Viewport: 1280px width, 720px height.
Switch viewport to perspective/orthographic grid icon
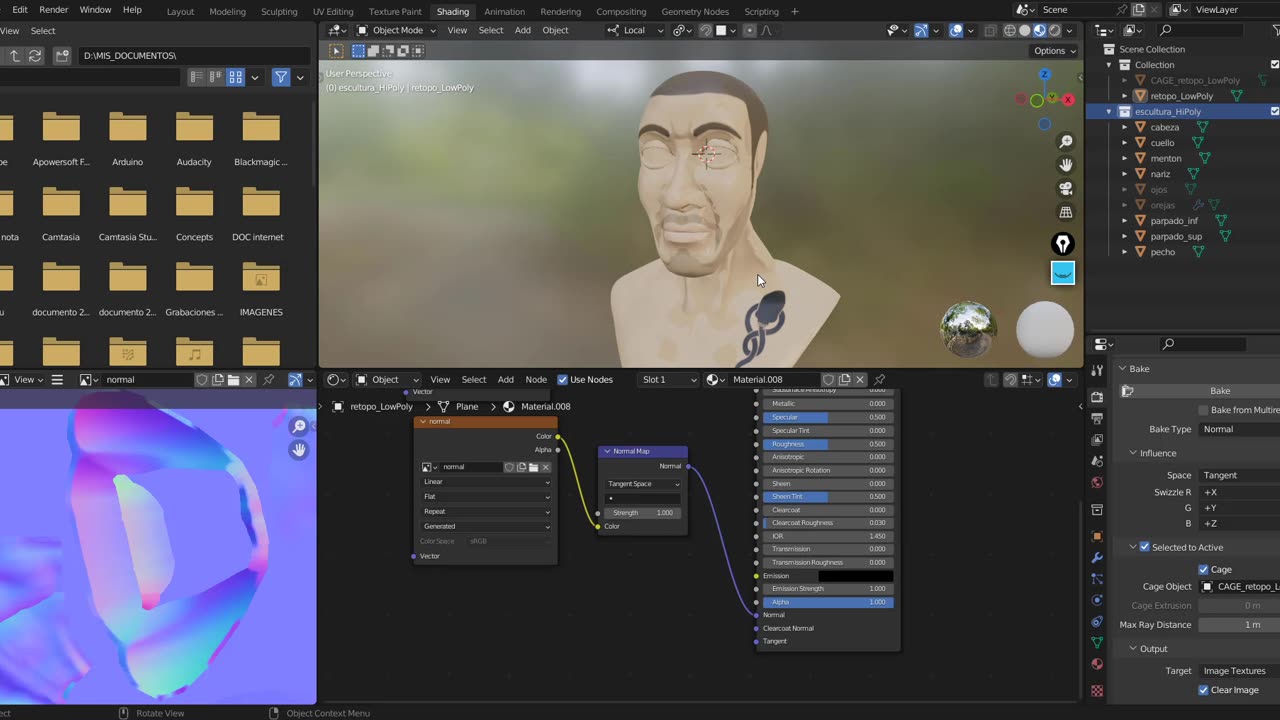[x=1066, y=212]
